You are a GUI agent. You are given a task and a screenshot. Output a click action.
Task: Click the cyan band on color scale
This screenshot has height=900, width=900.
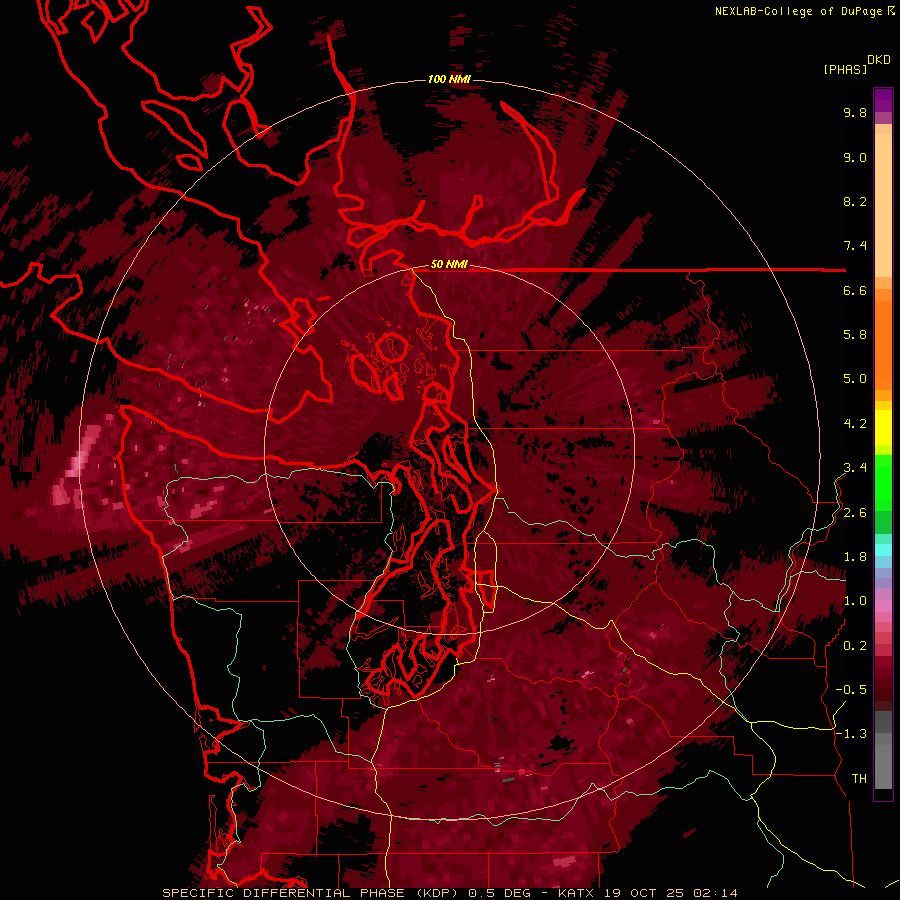(x=883, y=549)
